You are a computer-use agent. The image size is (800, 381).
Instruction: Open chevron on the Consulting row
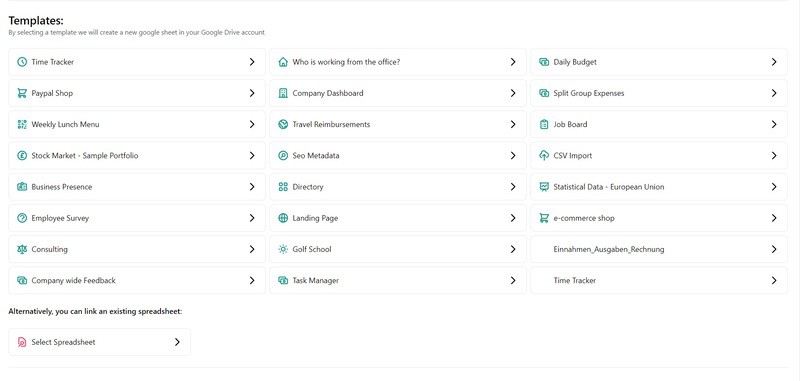[252, 249]
